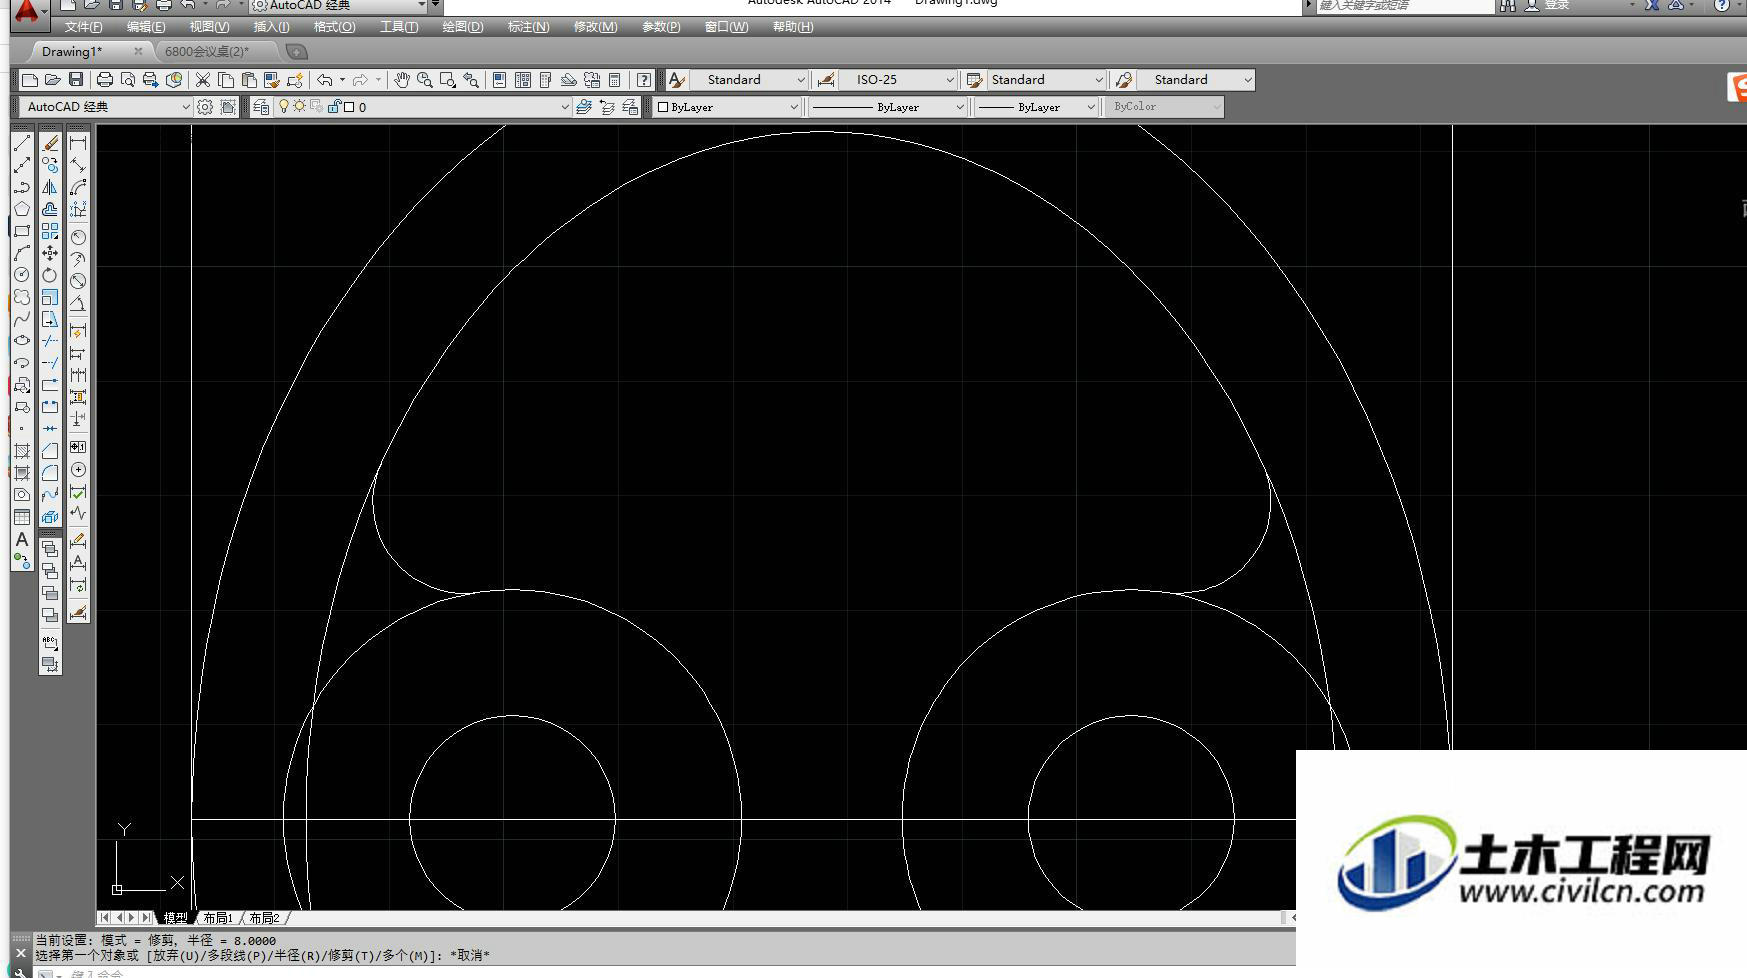Switch to the 布局1 layout tab
Screen dimensions: 1747x978
(218, 917)
